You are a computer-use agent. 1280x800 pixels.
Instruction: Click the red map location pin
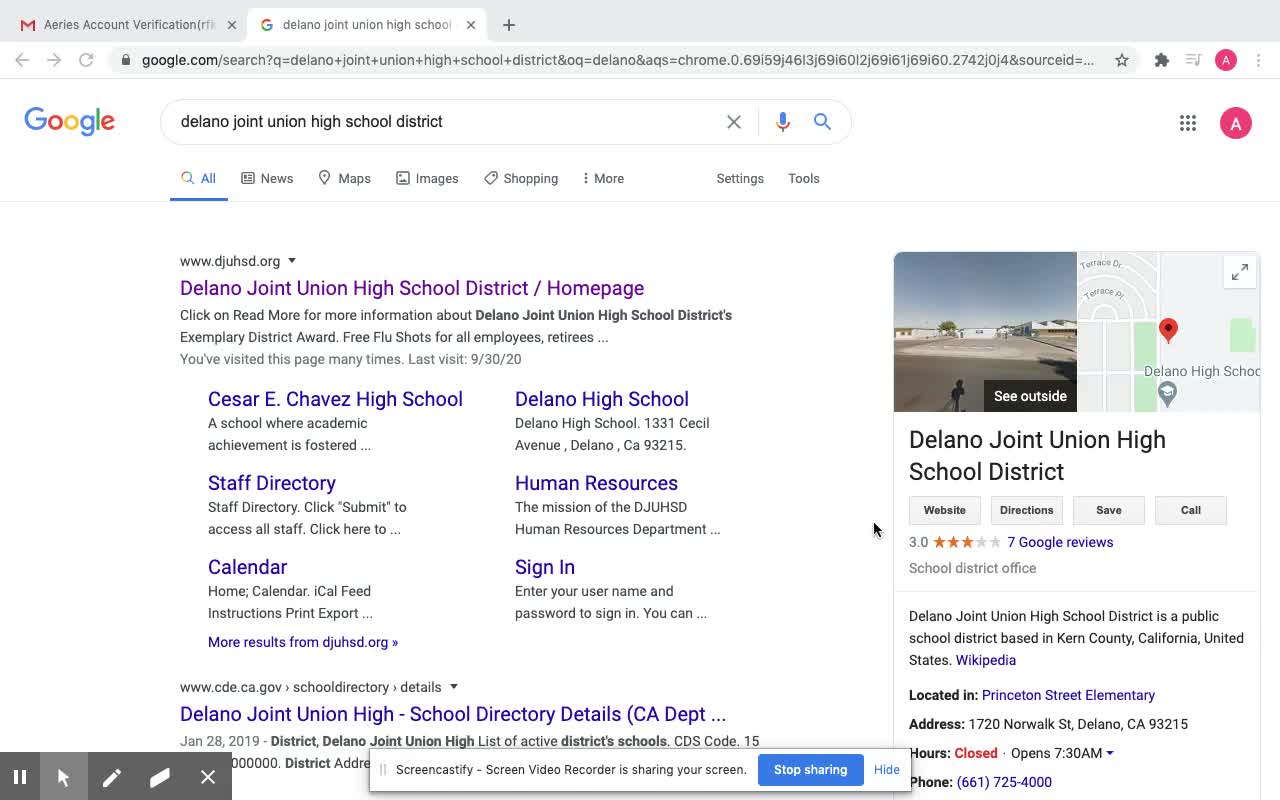1168,330
